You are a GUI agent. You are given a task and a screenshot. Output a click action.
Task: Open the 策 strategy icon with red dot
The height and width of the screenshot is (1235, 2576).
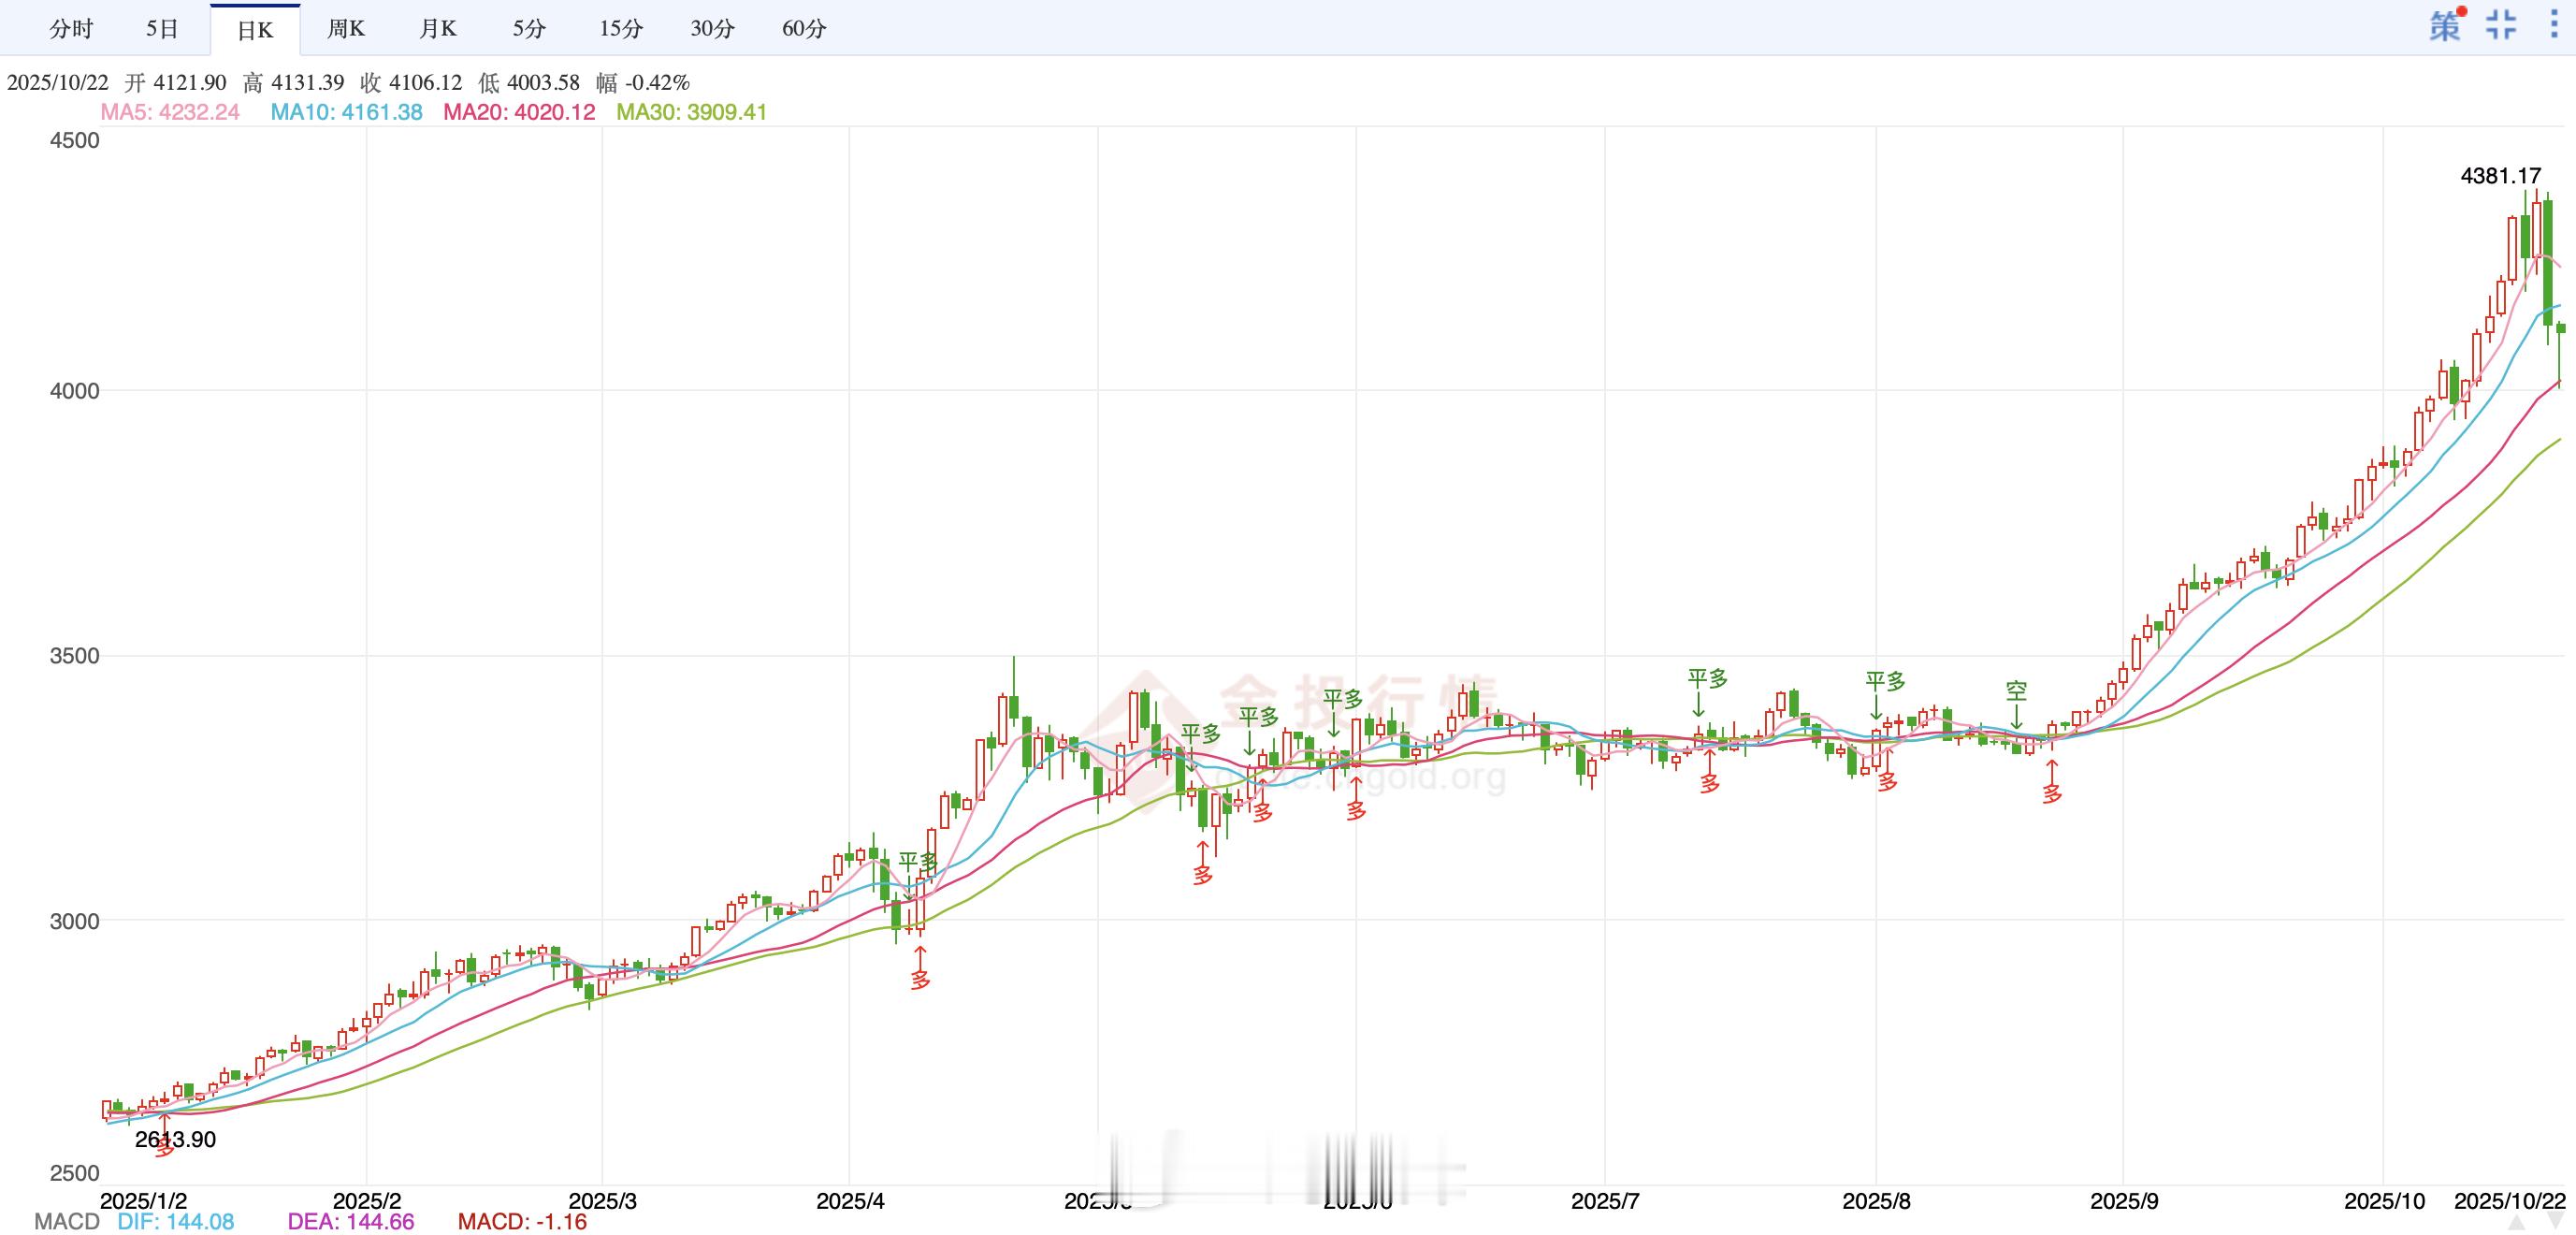pos(2445,26)
